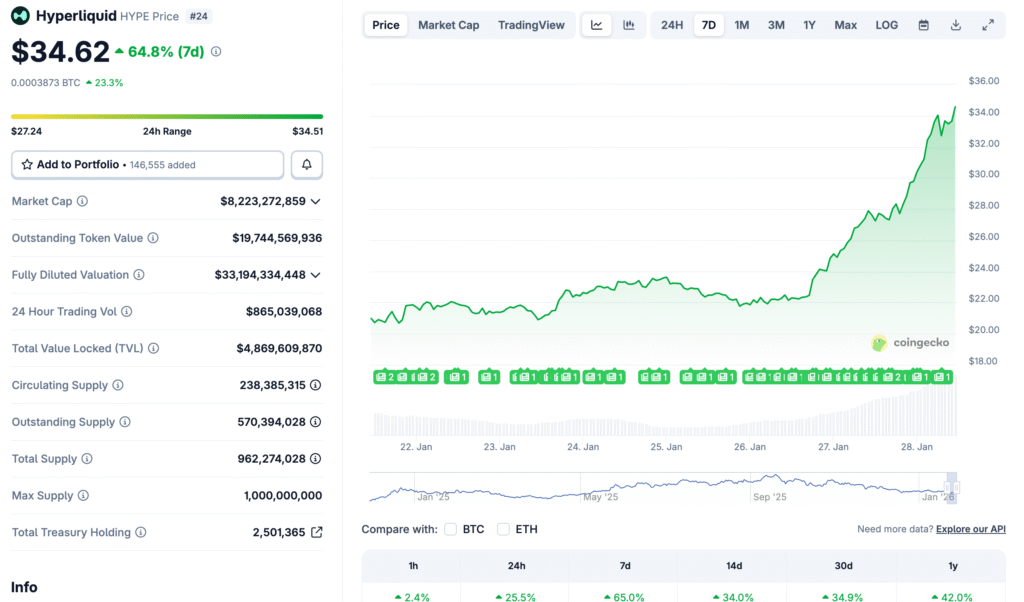Click the line chart icon
The width and height of the screenshot is (1024, 602).
point(597,25)
